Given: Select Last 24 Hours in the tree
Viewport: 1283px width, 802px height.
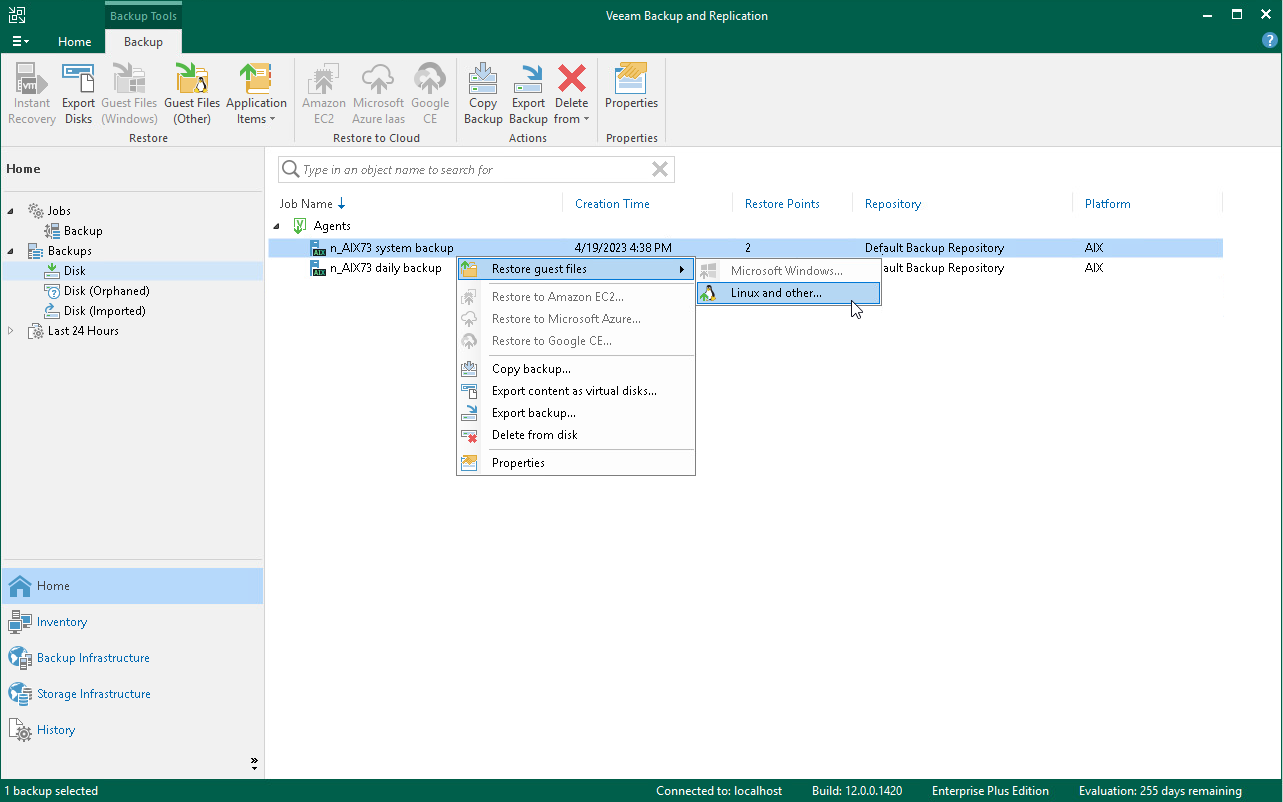Looking at the screenshot, I should [x=83, y=331].
